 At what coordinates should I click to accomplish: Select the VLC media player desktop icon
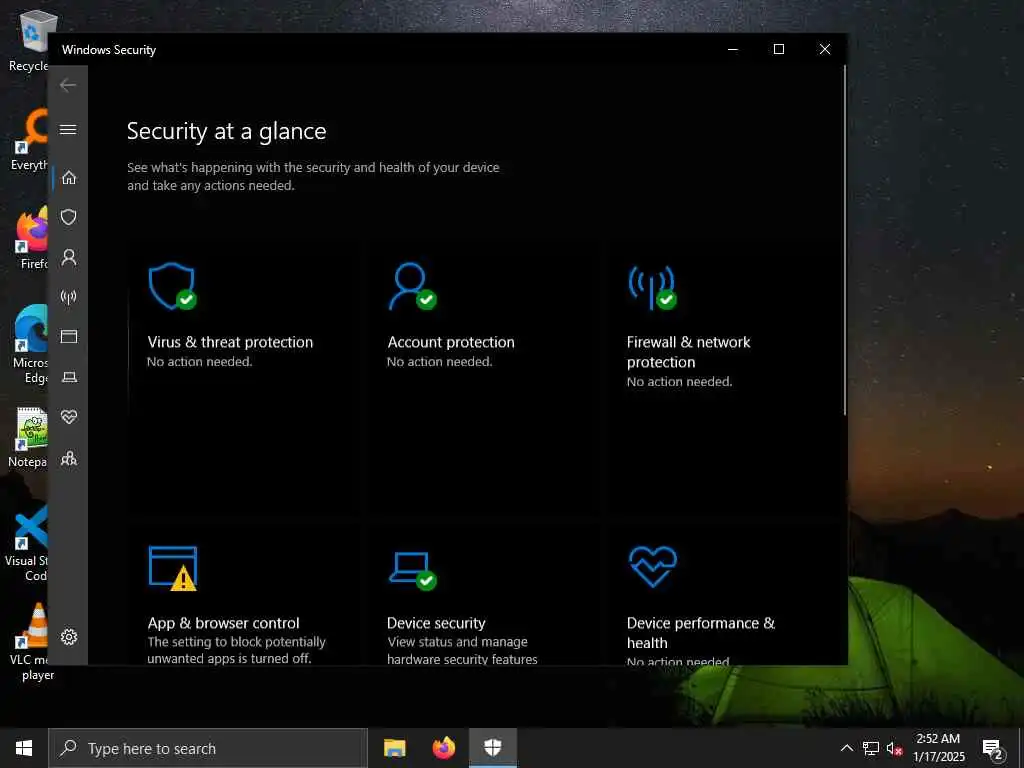click(31, 643)
